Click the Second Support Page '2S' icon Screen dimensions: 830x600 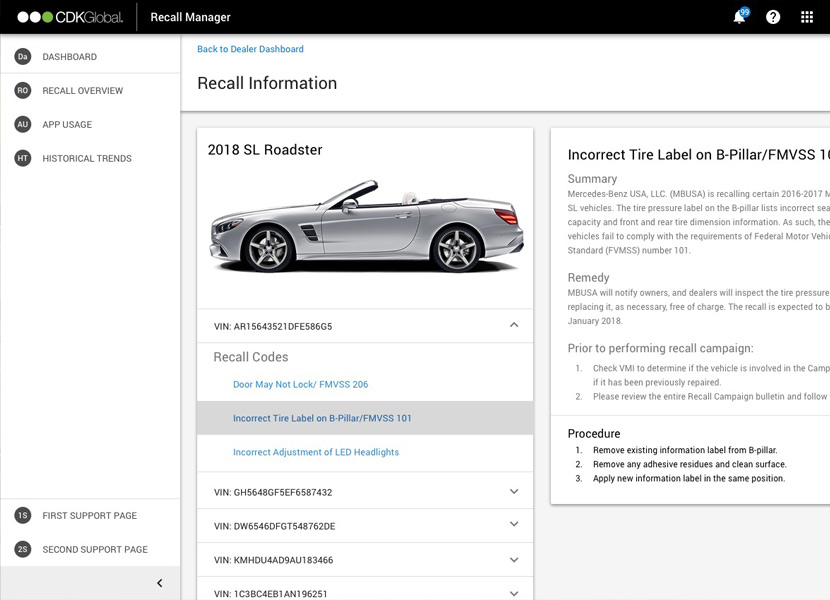23,549
